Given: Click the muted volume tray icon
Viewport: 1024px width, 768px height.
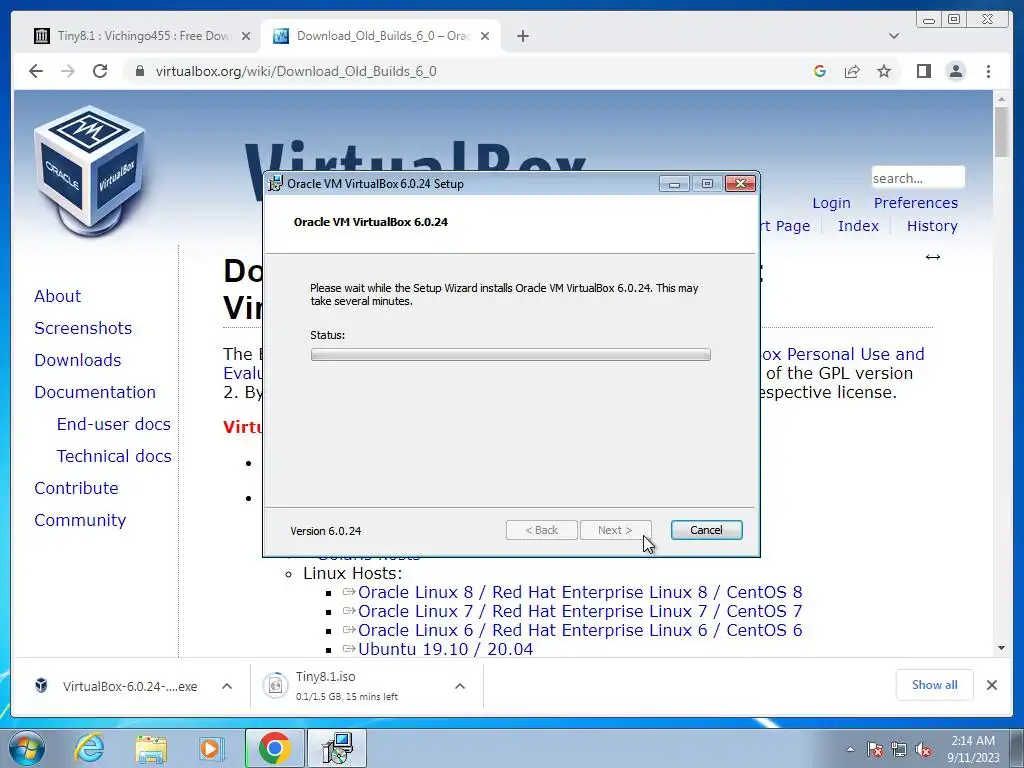Looking at the screenshot, I should [923, 749].
